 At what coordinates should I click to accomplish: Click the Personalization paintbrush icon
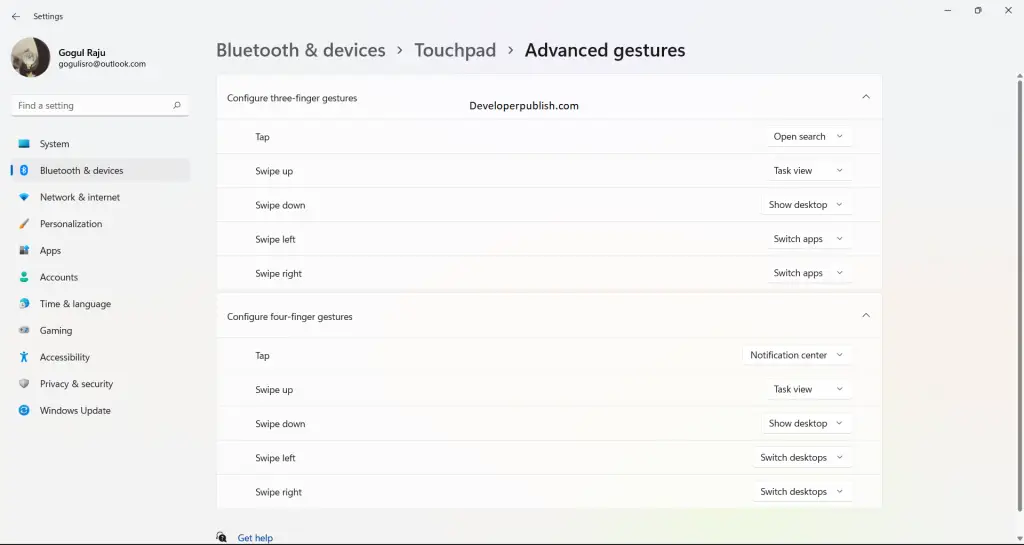24,224
